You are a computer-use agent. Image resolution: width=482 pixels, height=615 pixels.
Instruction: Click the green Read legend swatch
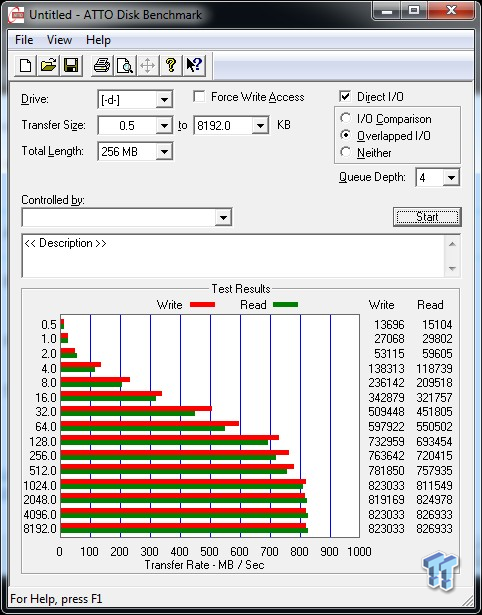(x=286, y=305)
